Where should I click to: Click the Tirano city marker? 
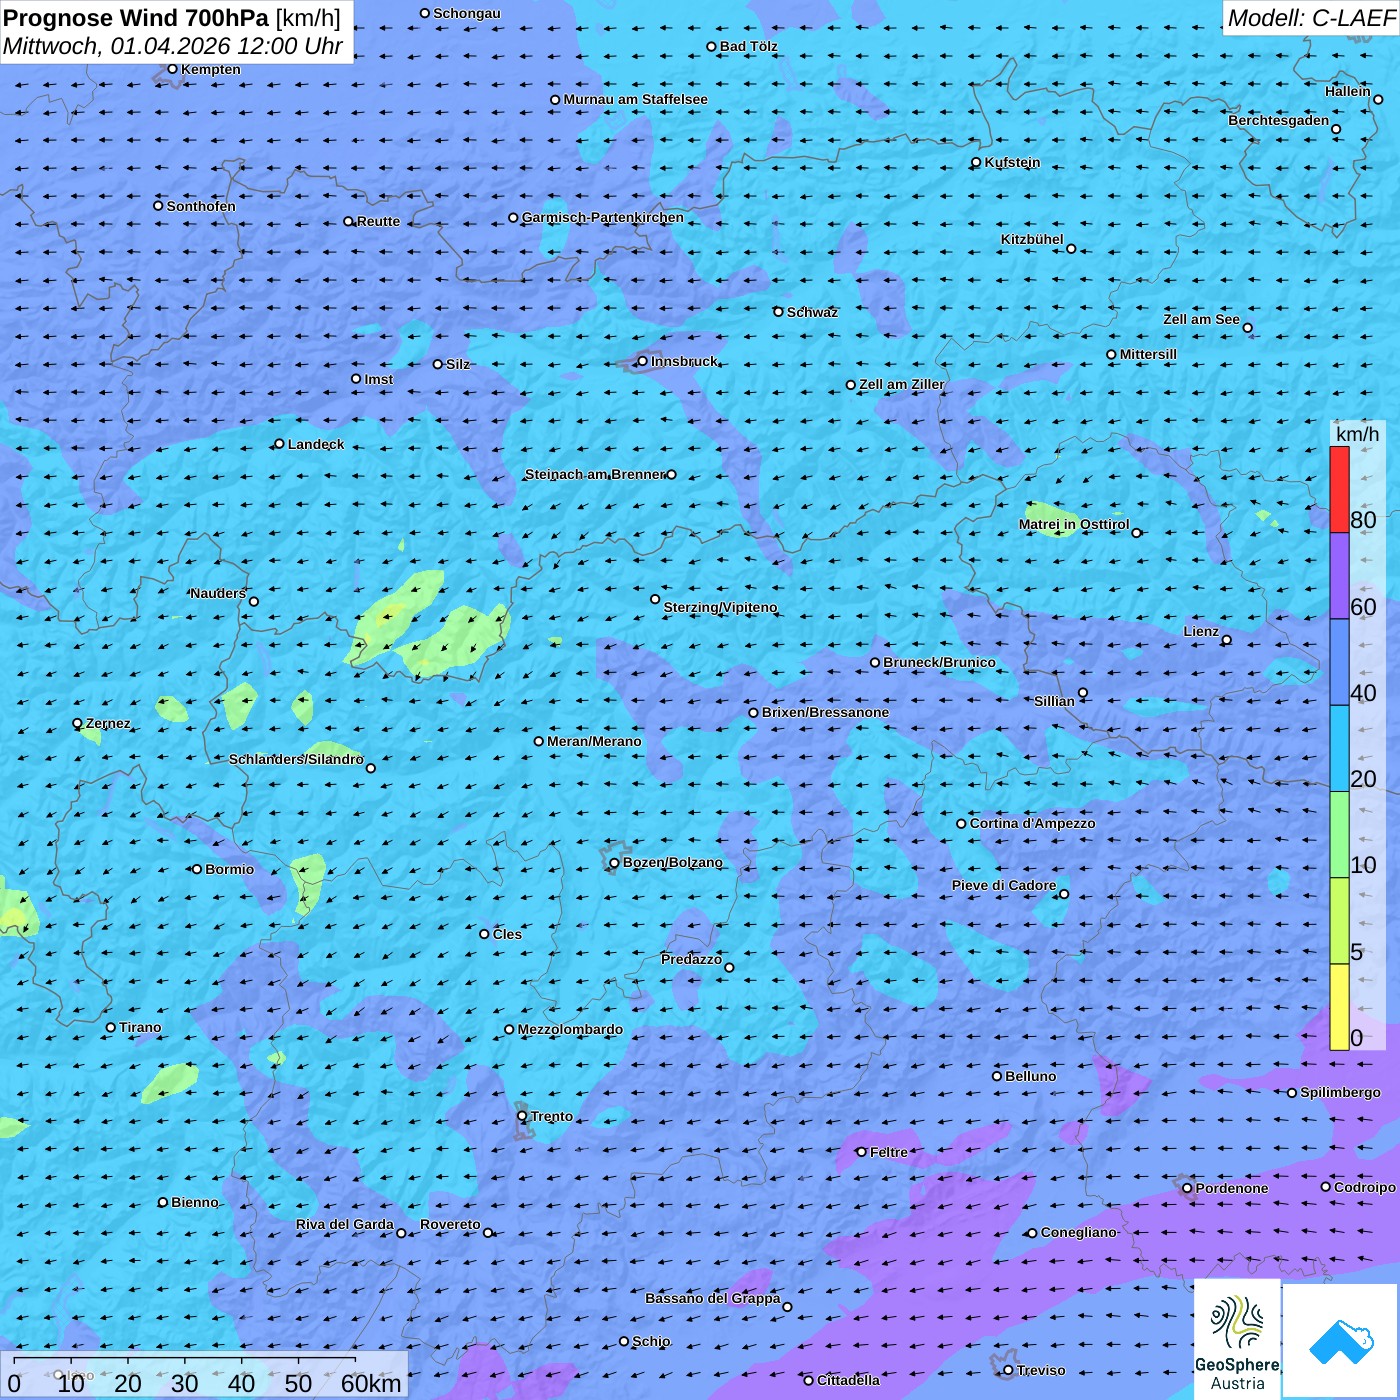pyautogui.click(x=111, y=1027)
